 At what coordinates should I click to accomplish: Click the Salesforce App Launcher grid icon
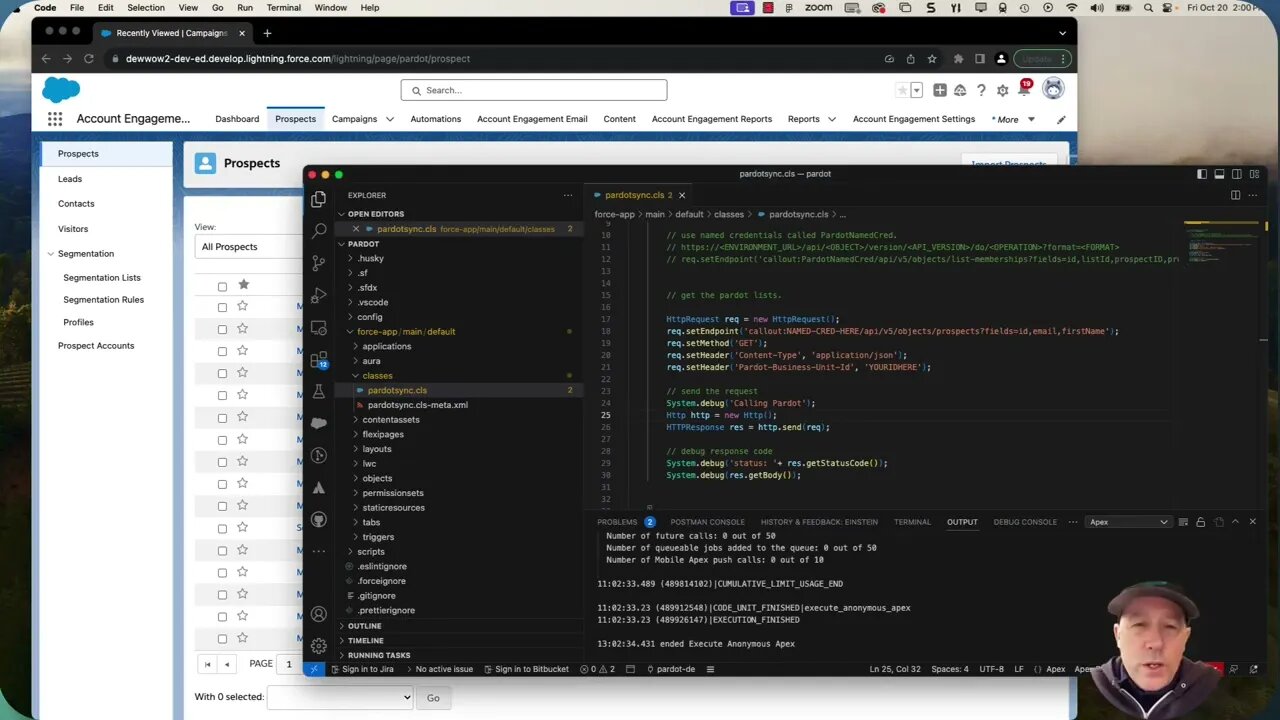point(55,119)
